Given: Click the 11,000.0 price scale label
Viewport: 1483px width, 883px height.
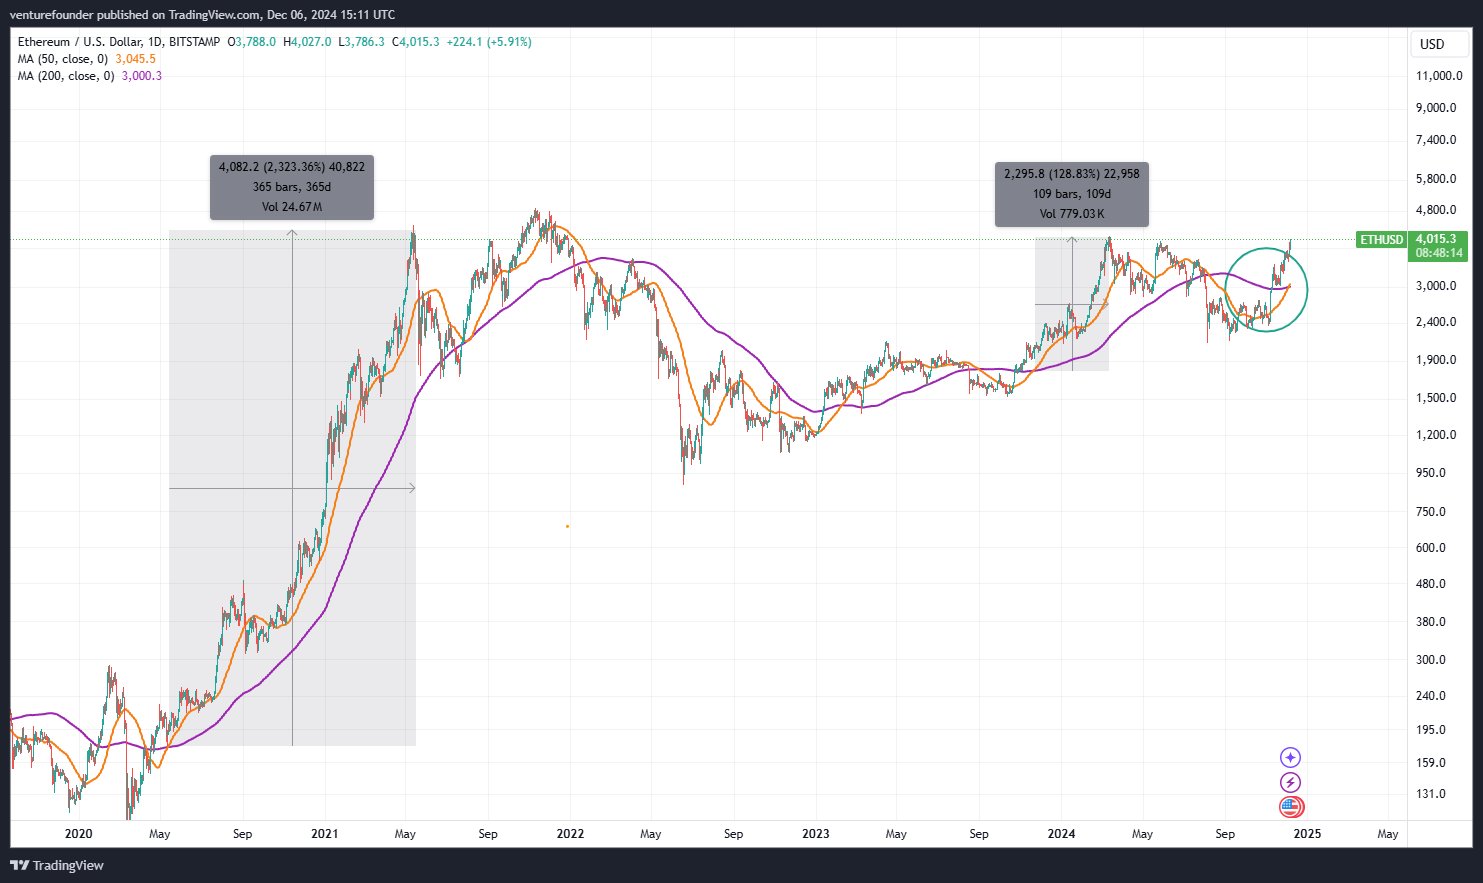Looking at the screenshot, I should coord(1439,76).
